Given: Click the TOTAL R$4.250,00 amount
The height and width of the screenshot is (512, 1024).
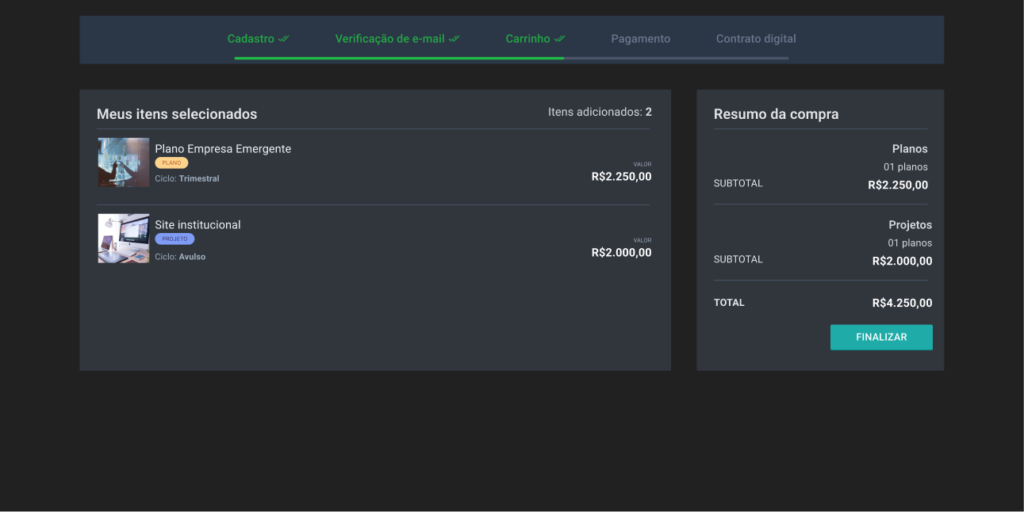Looking at the screenshot, I should (902, 303).
